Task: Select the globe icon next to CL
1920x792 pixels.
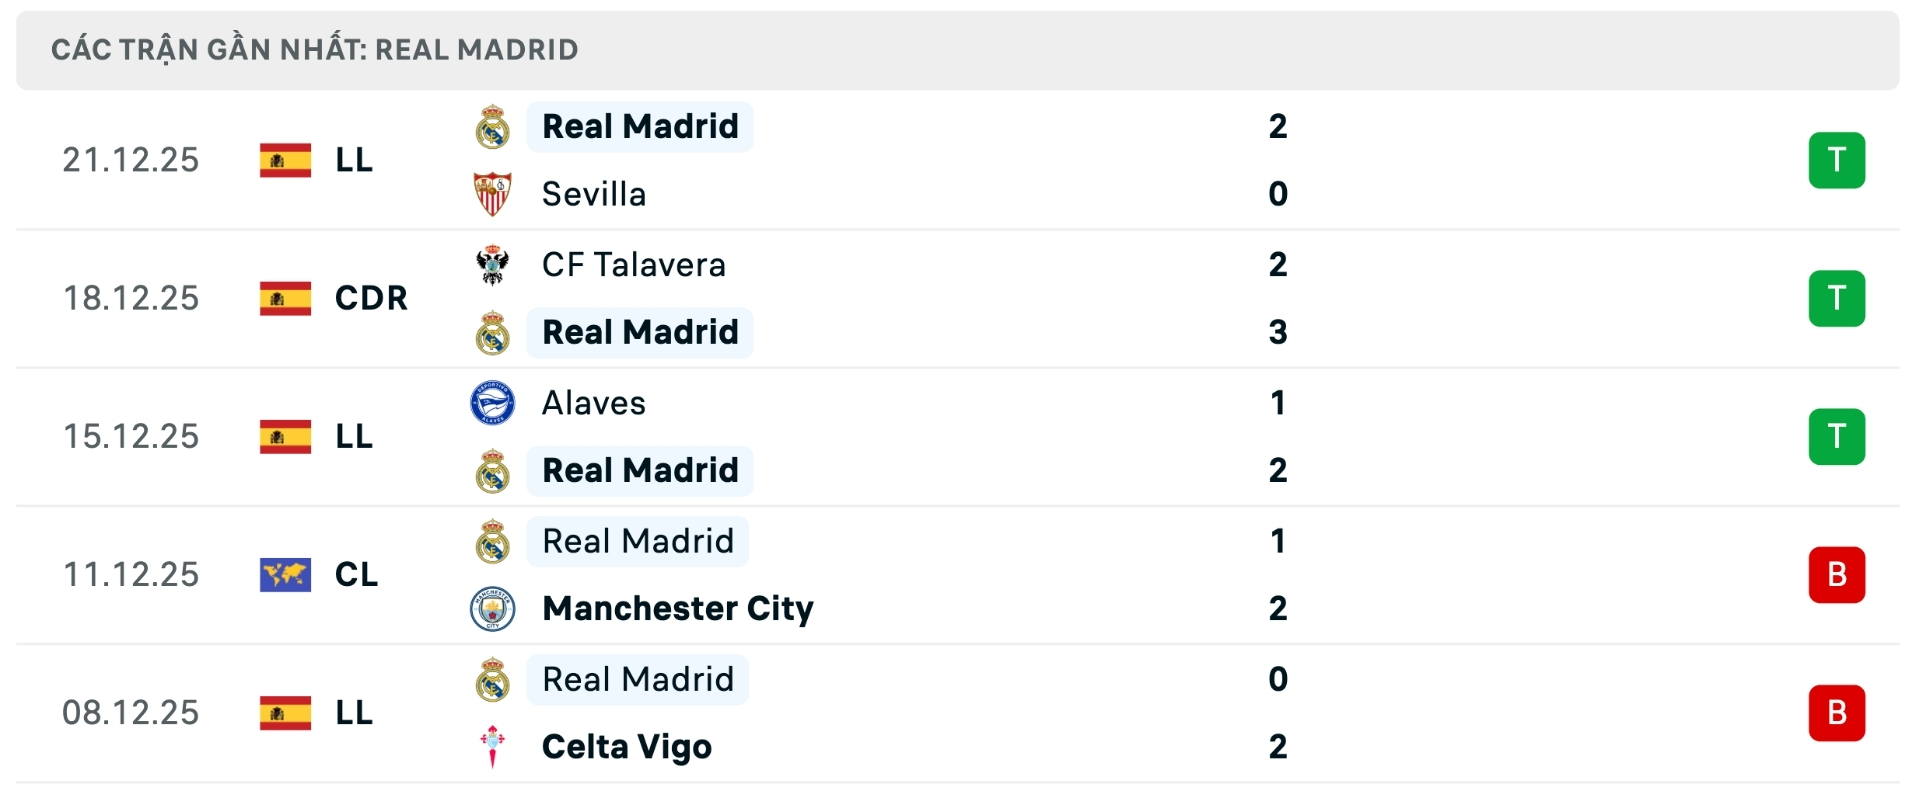Action: (285, 574)
